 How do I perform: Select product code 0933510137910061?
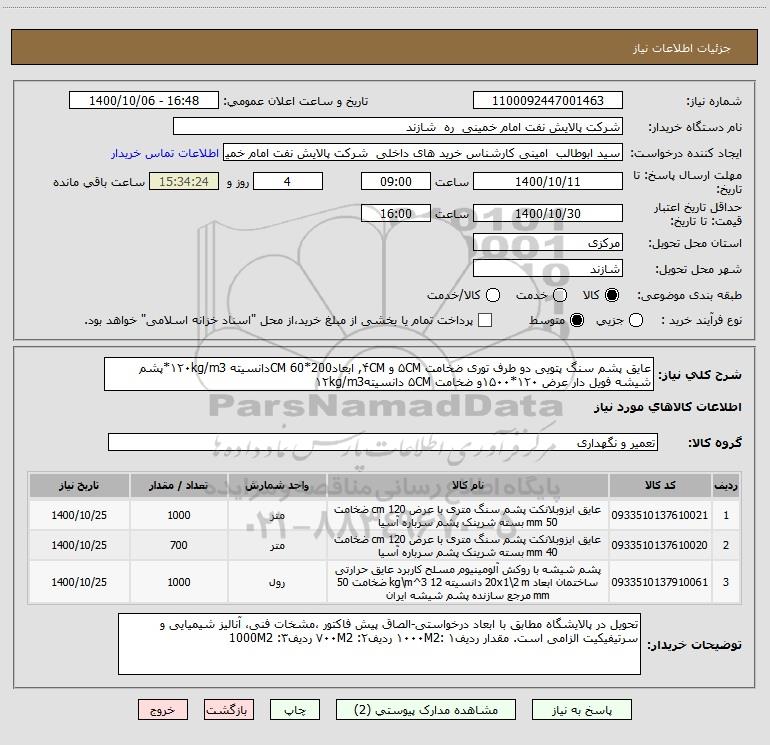click(x=660, y=582)
